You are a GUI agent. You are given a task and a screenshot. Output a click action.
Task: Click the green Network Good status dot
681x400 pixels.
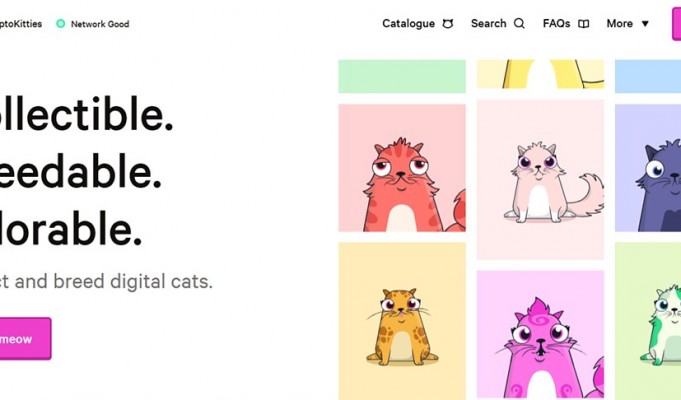coord(61,23)
